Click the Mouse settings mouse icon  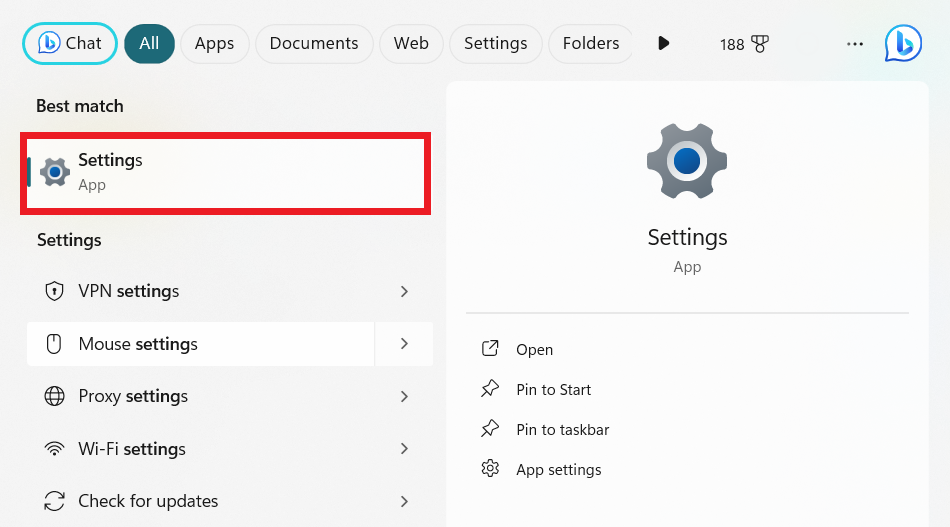click(55, 344)
